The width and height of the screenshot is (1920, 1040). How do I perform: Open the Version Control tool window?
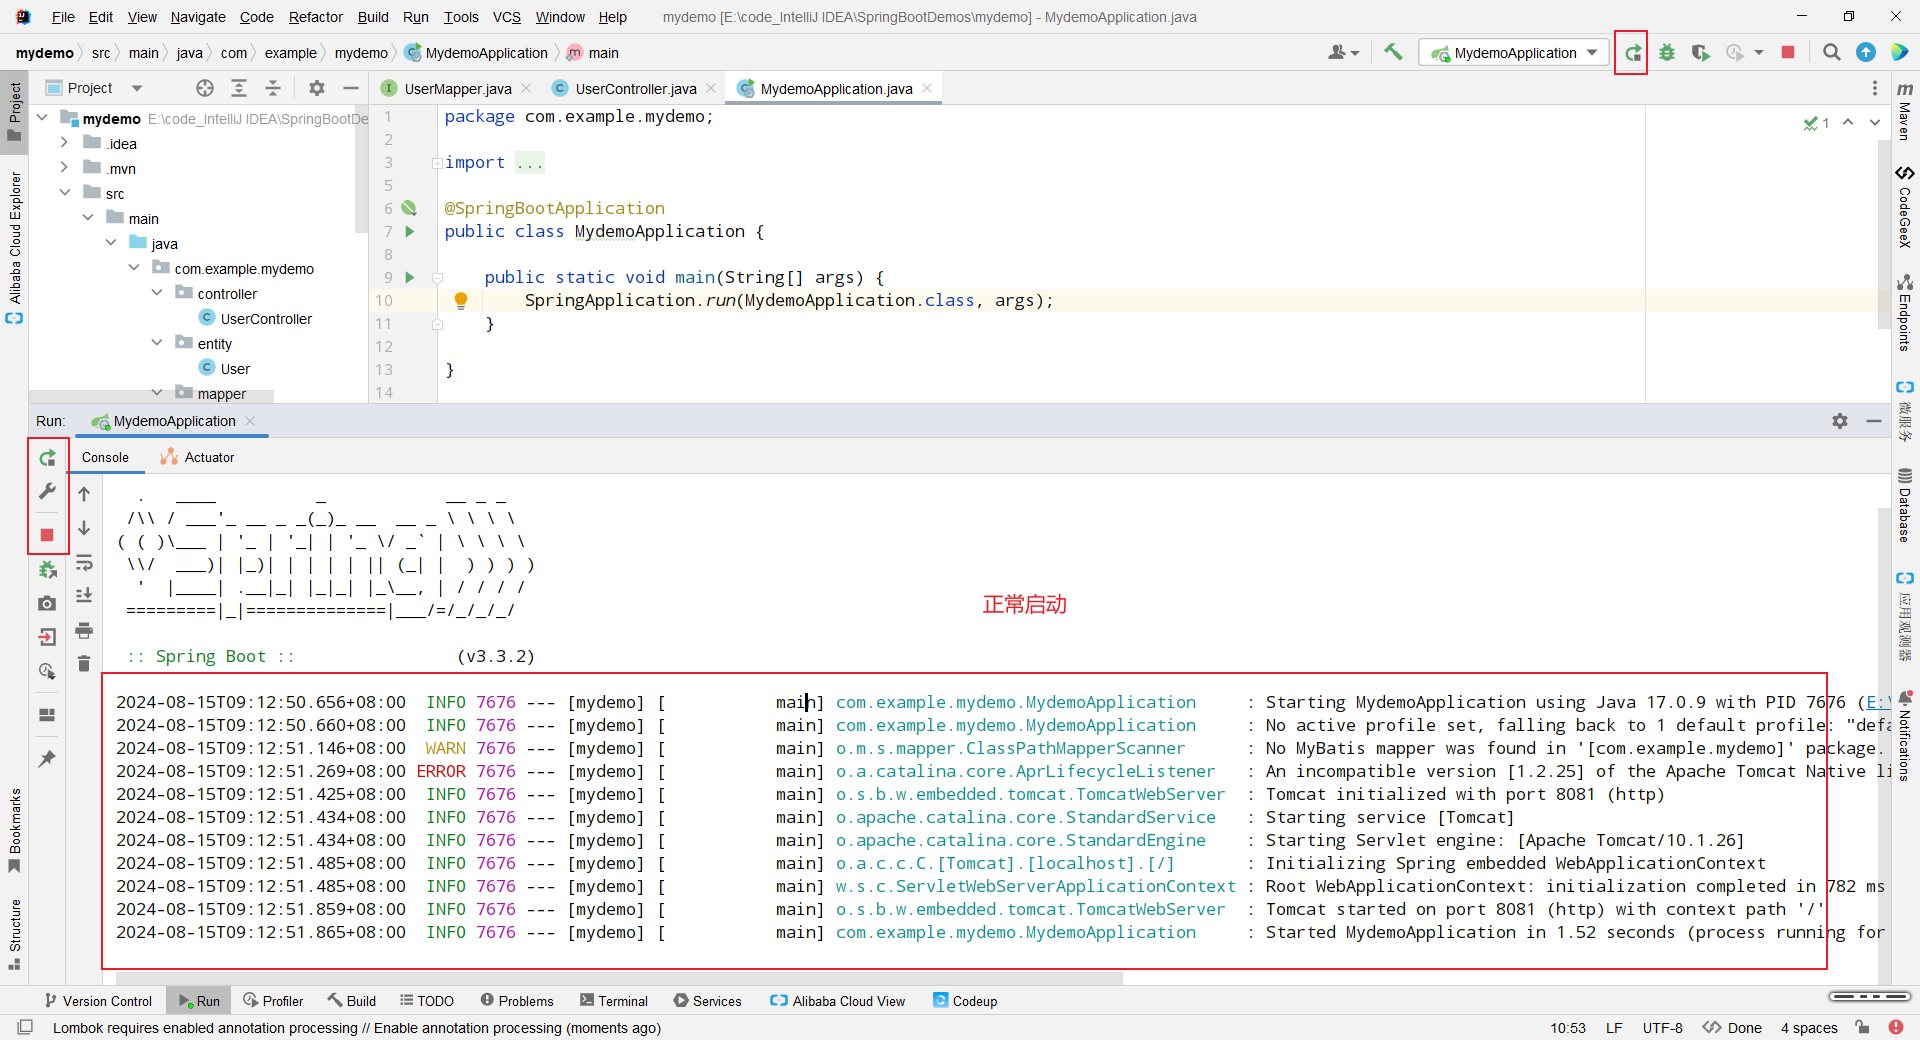(98, 1001)
